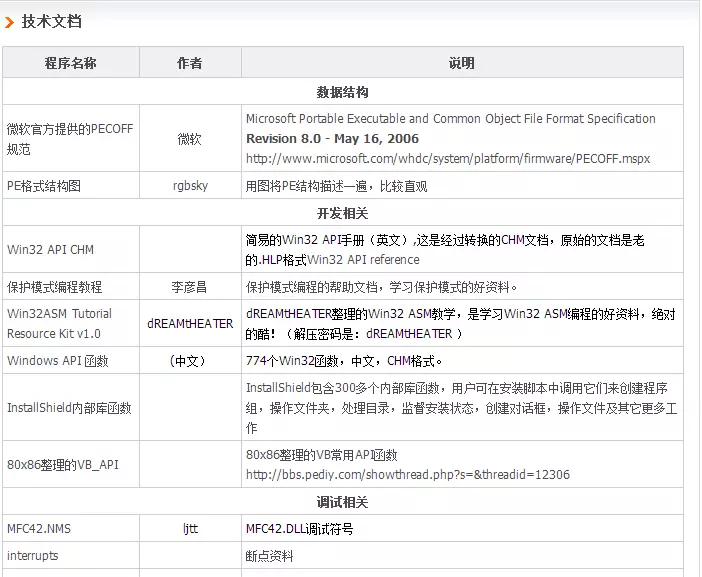
Task: Click the orange arrow beside 技术文档
Action: (9, 22)
